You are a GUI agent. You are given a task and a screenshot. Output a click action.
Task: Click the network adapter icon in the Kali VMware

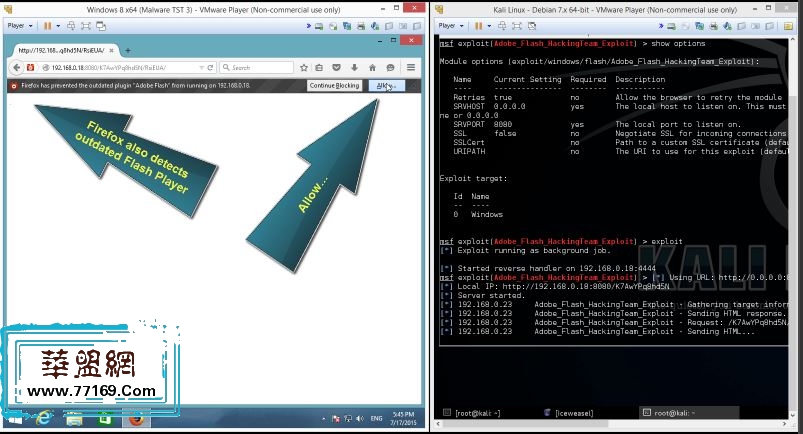[x=699, y=26]
